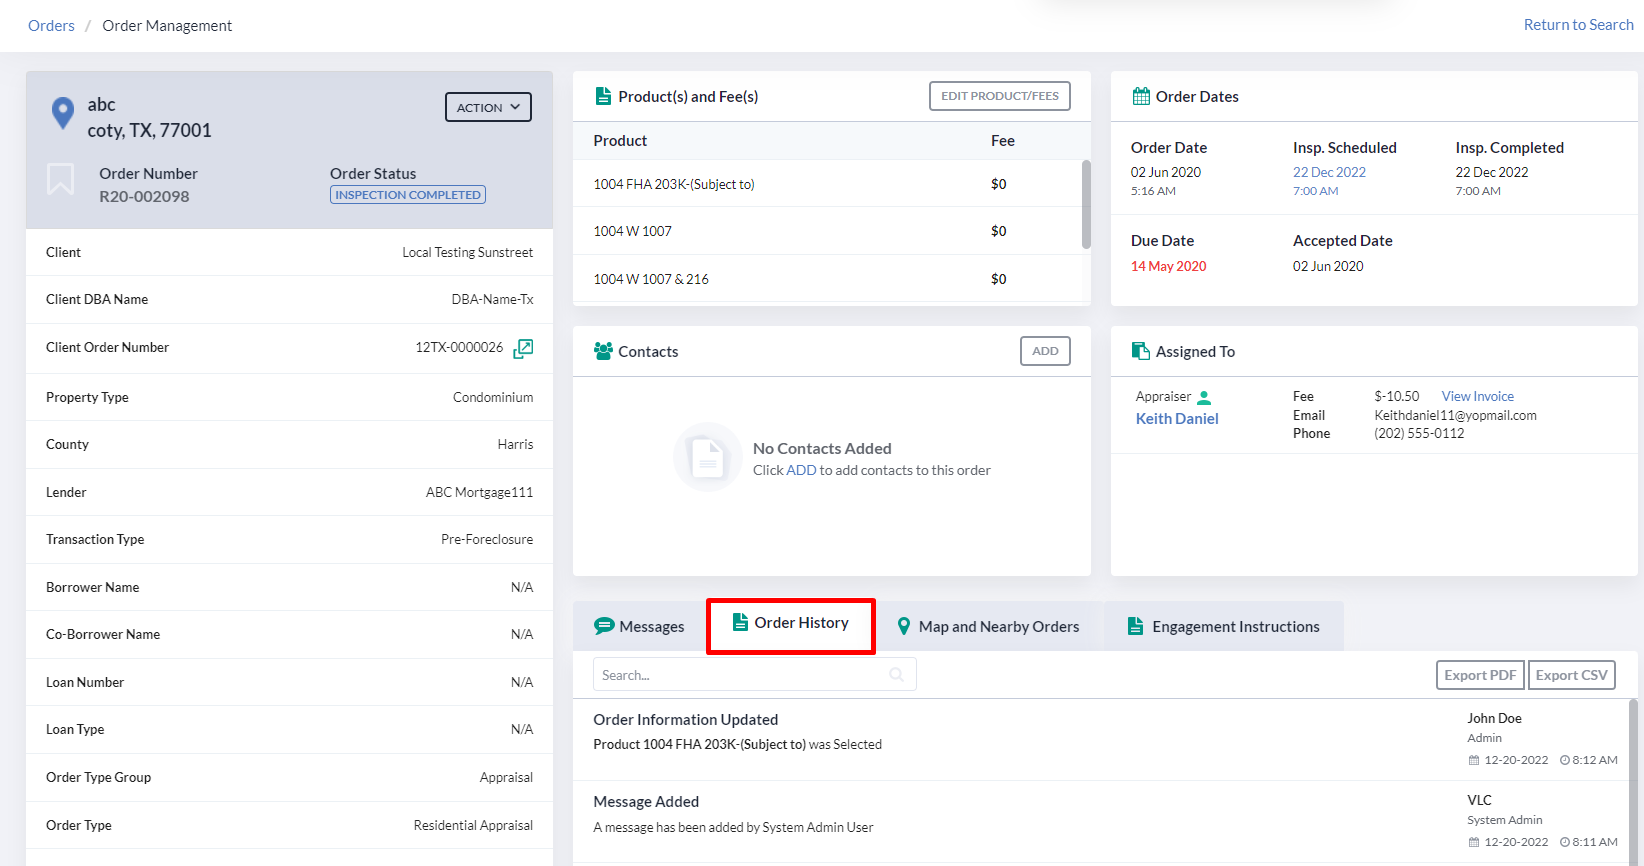This screenshot has height=866, width=1644.
Task: Toggle the order bookmark flag icon
Action: [61, 180]
